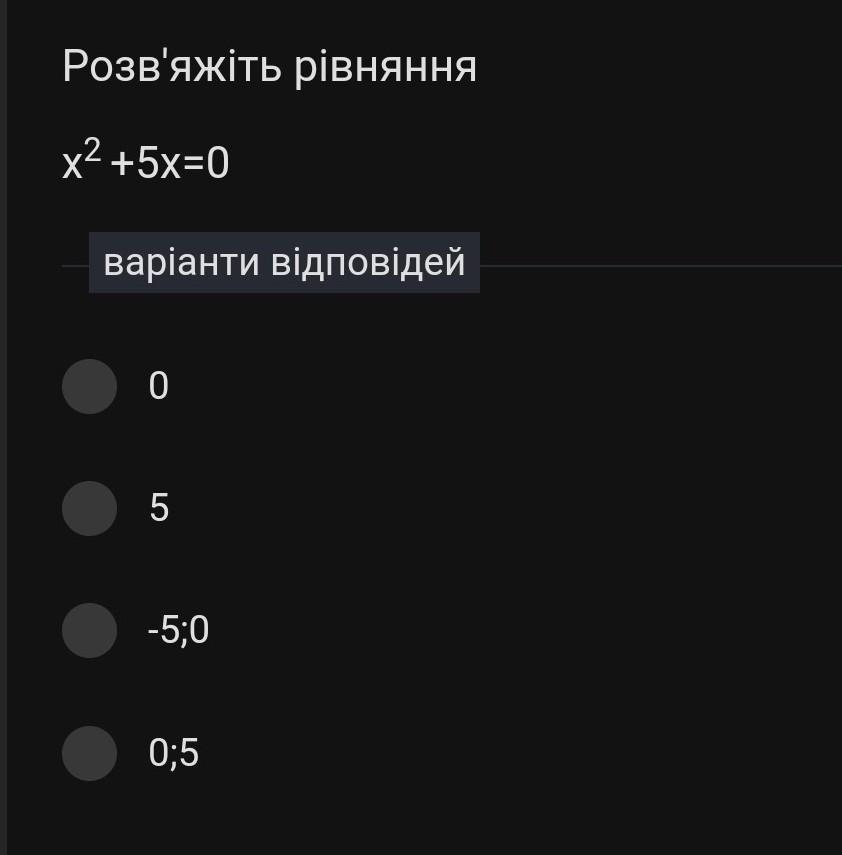Click the answer text "-5;0"
The height and width of the screenshot is (855, 842).
[178, 630]
